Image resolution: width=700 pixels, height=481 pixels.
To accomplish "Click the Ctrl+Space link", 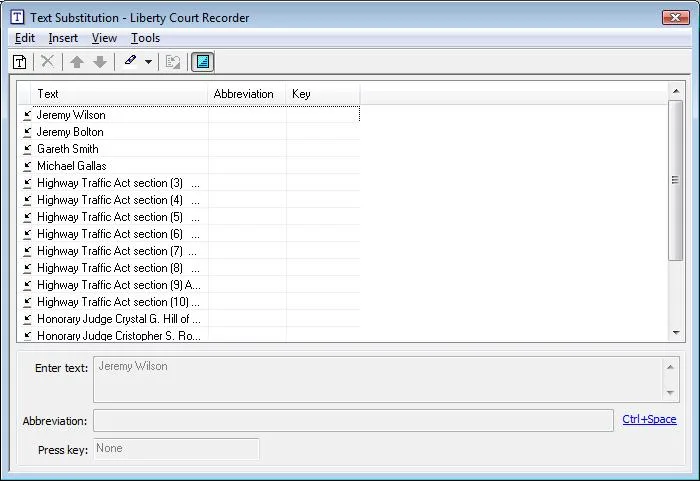I will coord(649,419).
